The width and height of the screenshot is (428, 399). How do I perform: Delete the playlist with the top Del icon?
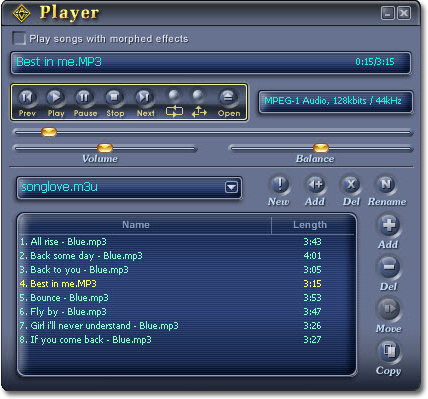(351, 184)
